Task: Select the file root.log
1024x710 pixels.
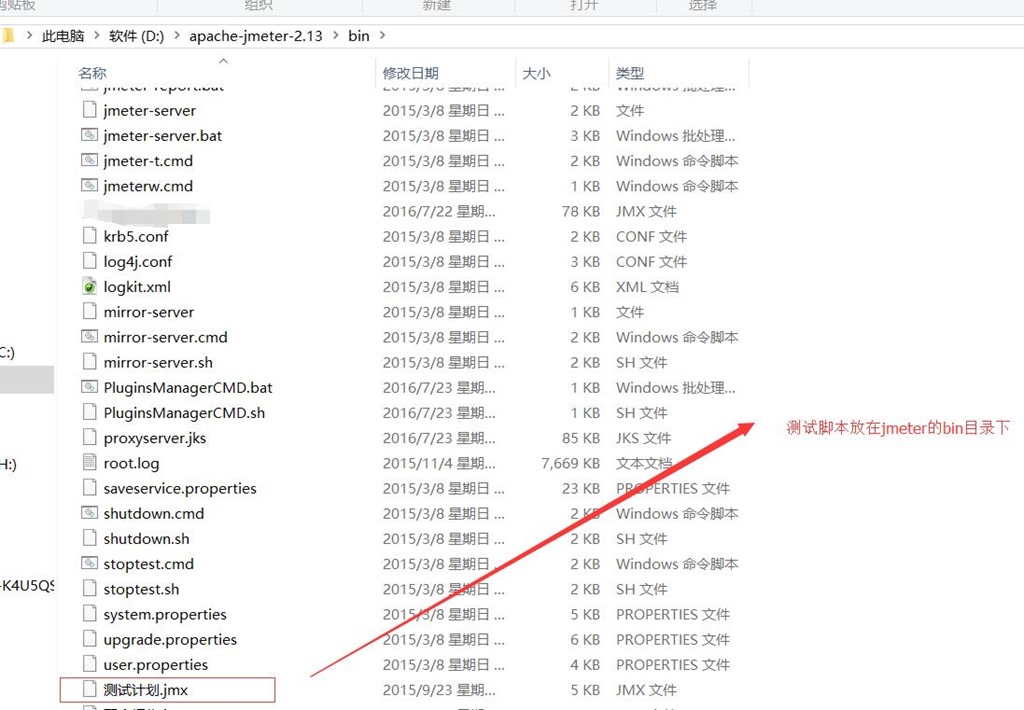Action: [131, 463]
